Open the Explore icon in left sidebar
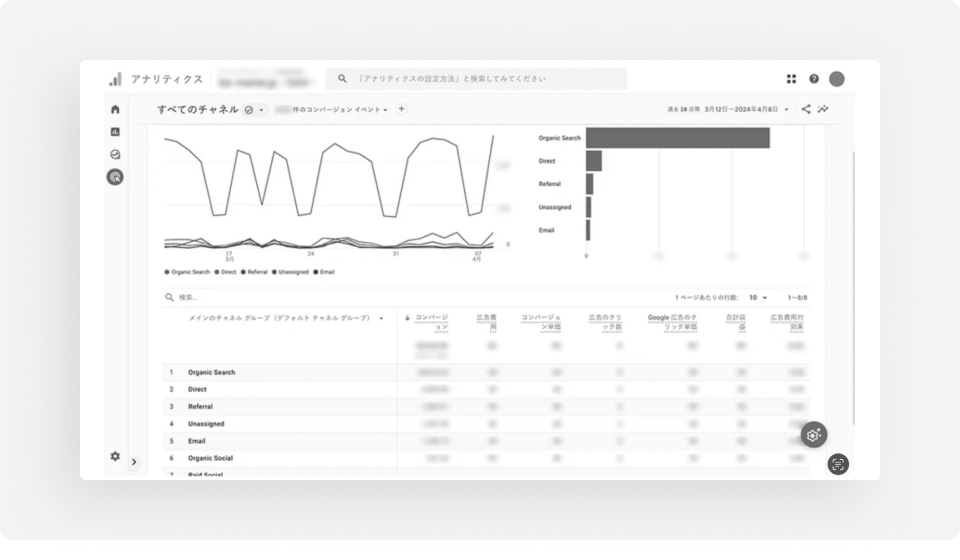This screenshot has width=960, height=560. click(115, 155)
